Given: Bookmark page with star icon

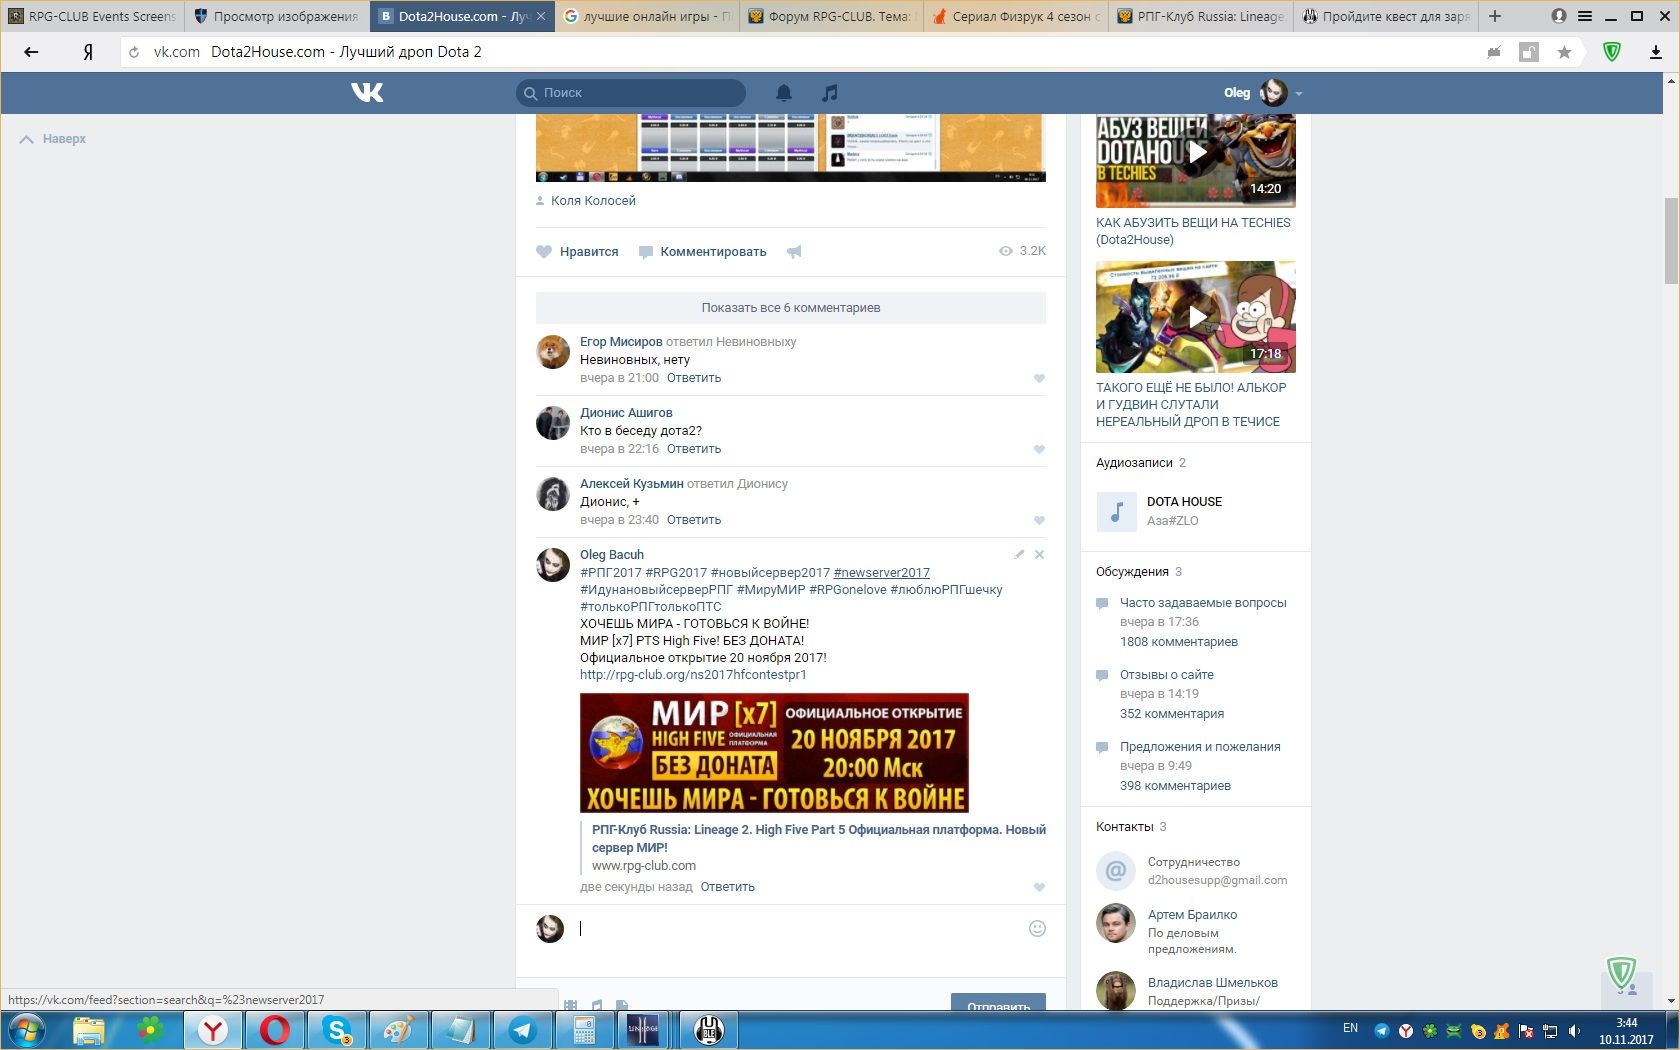Looking at the screenshot, I should [1564, 52].
